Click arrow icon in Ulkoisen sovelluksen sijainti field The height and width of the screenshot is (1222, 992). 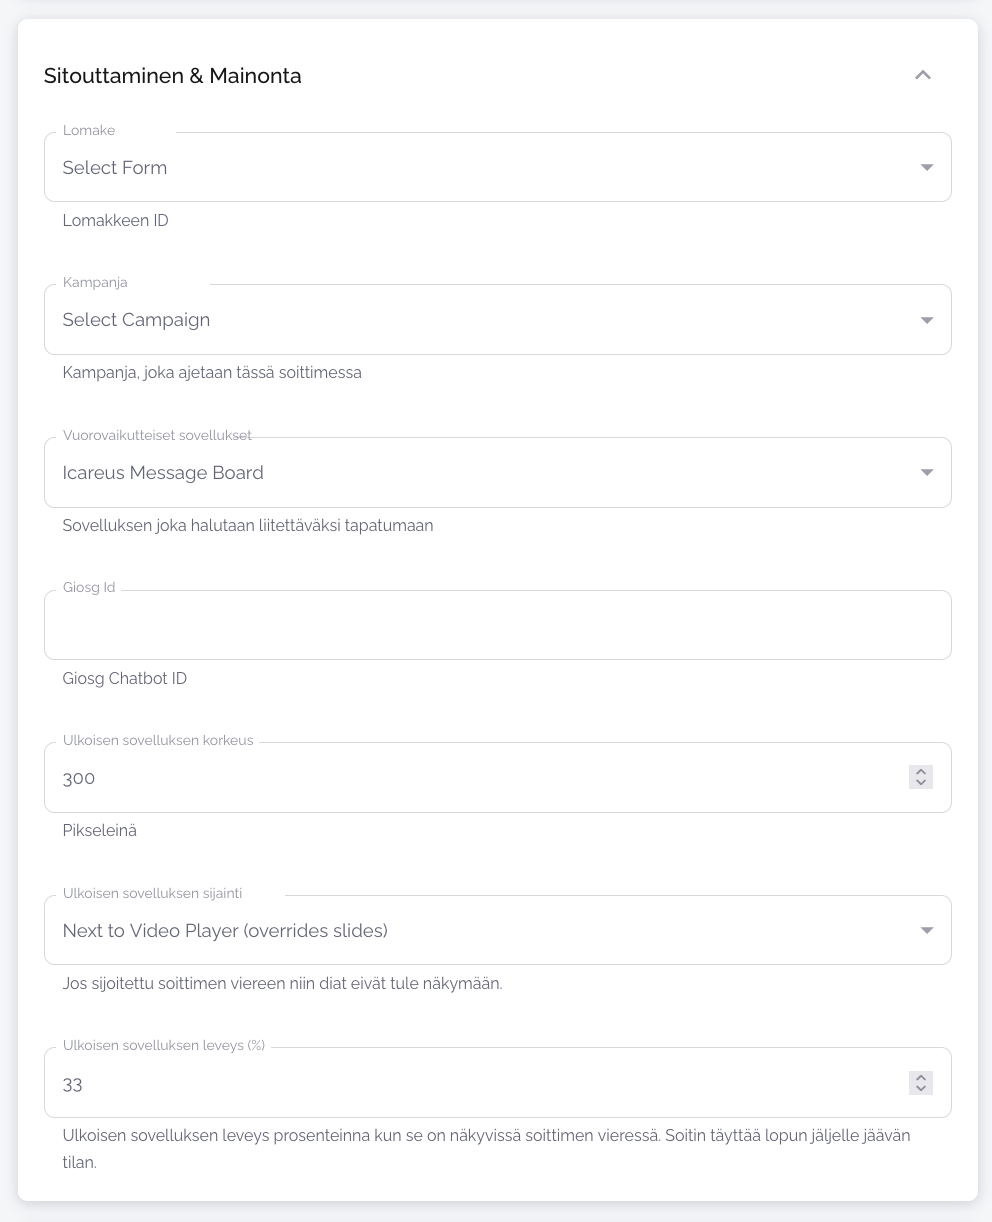(927, 931)
